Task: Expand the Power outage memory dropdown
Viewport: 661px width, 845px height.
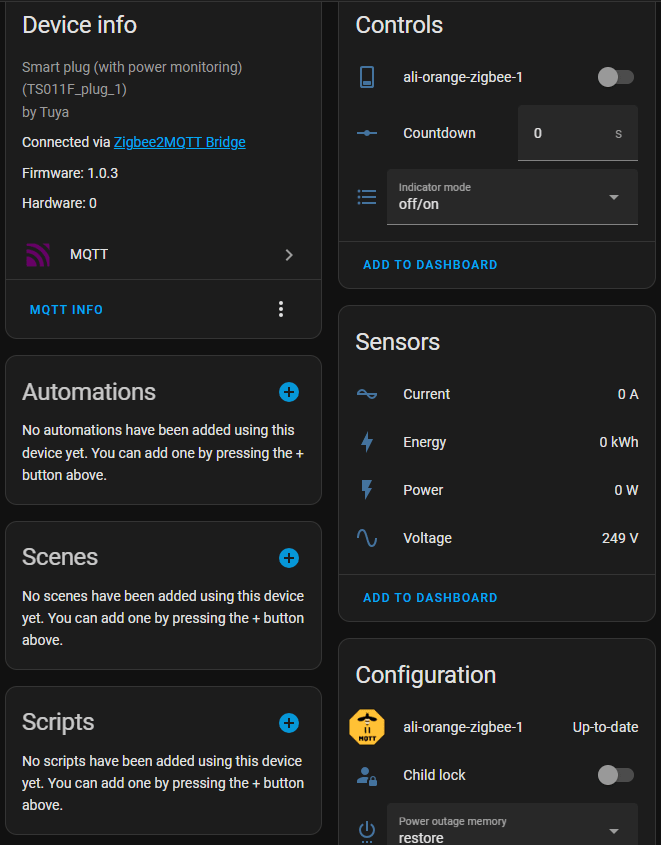Action: pyautogui.click(x=512, y=828)
